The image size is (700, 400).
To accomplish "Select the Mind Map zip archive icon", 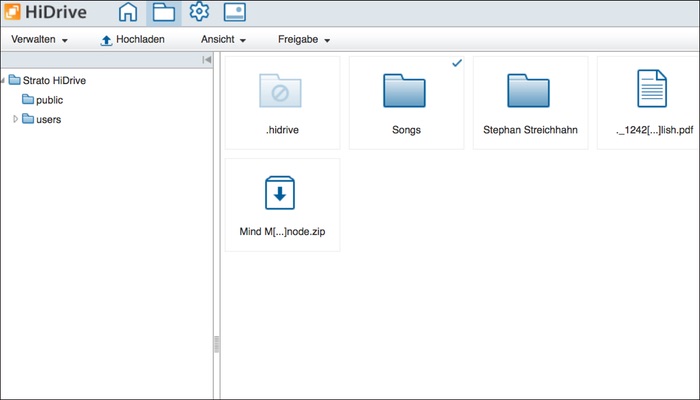I will click(282, 193).
